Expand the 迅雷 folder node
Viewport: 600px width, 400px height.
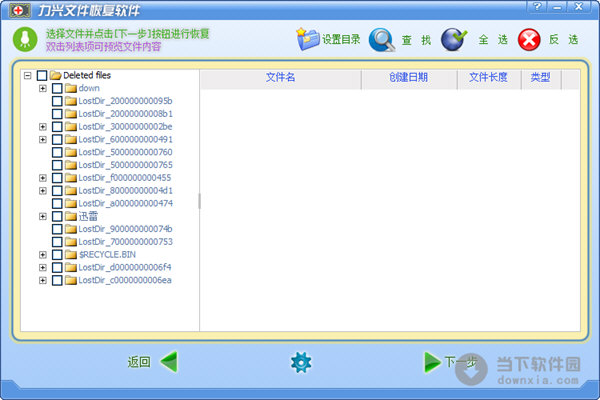pos(43,216)
